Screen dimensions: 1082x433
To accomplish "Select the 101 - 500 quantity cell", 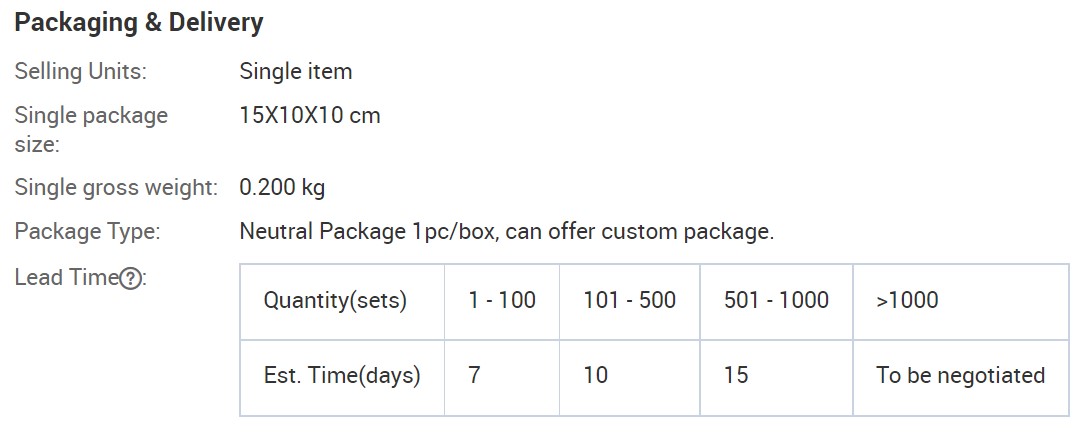I will (x=629, y=302).
